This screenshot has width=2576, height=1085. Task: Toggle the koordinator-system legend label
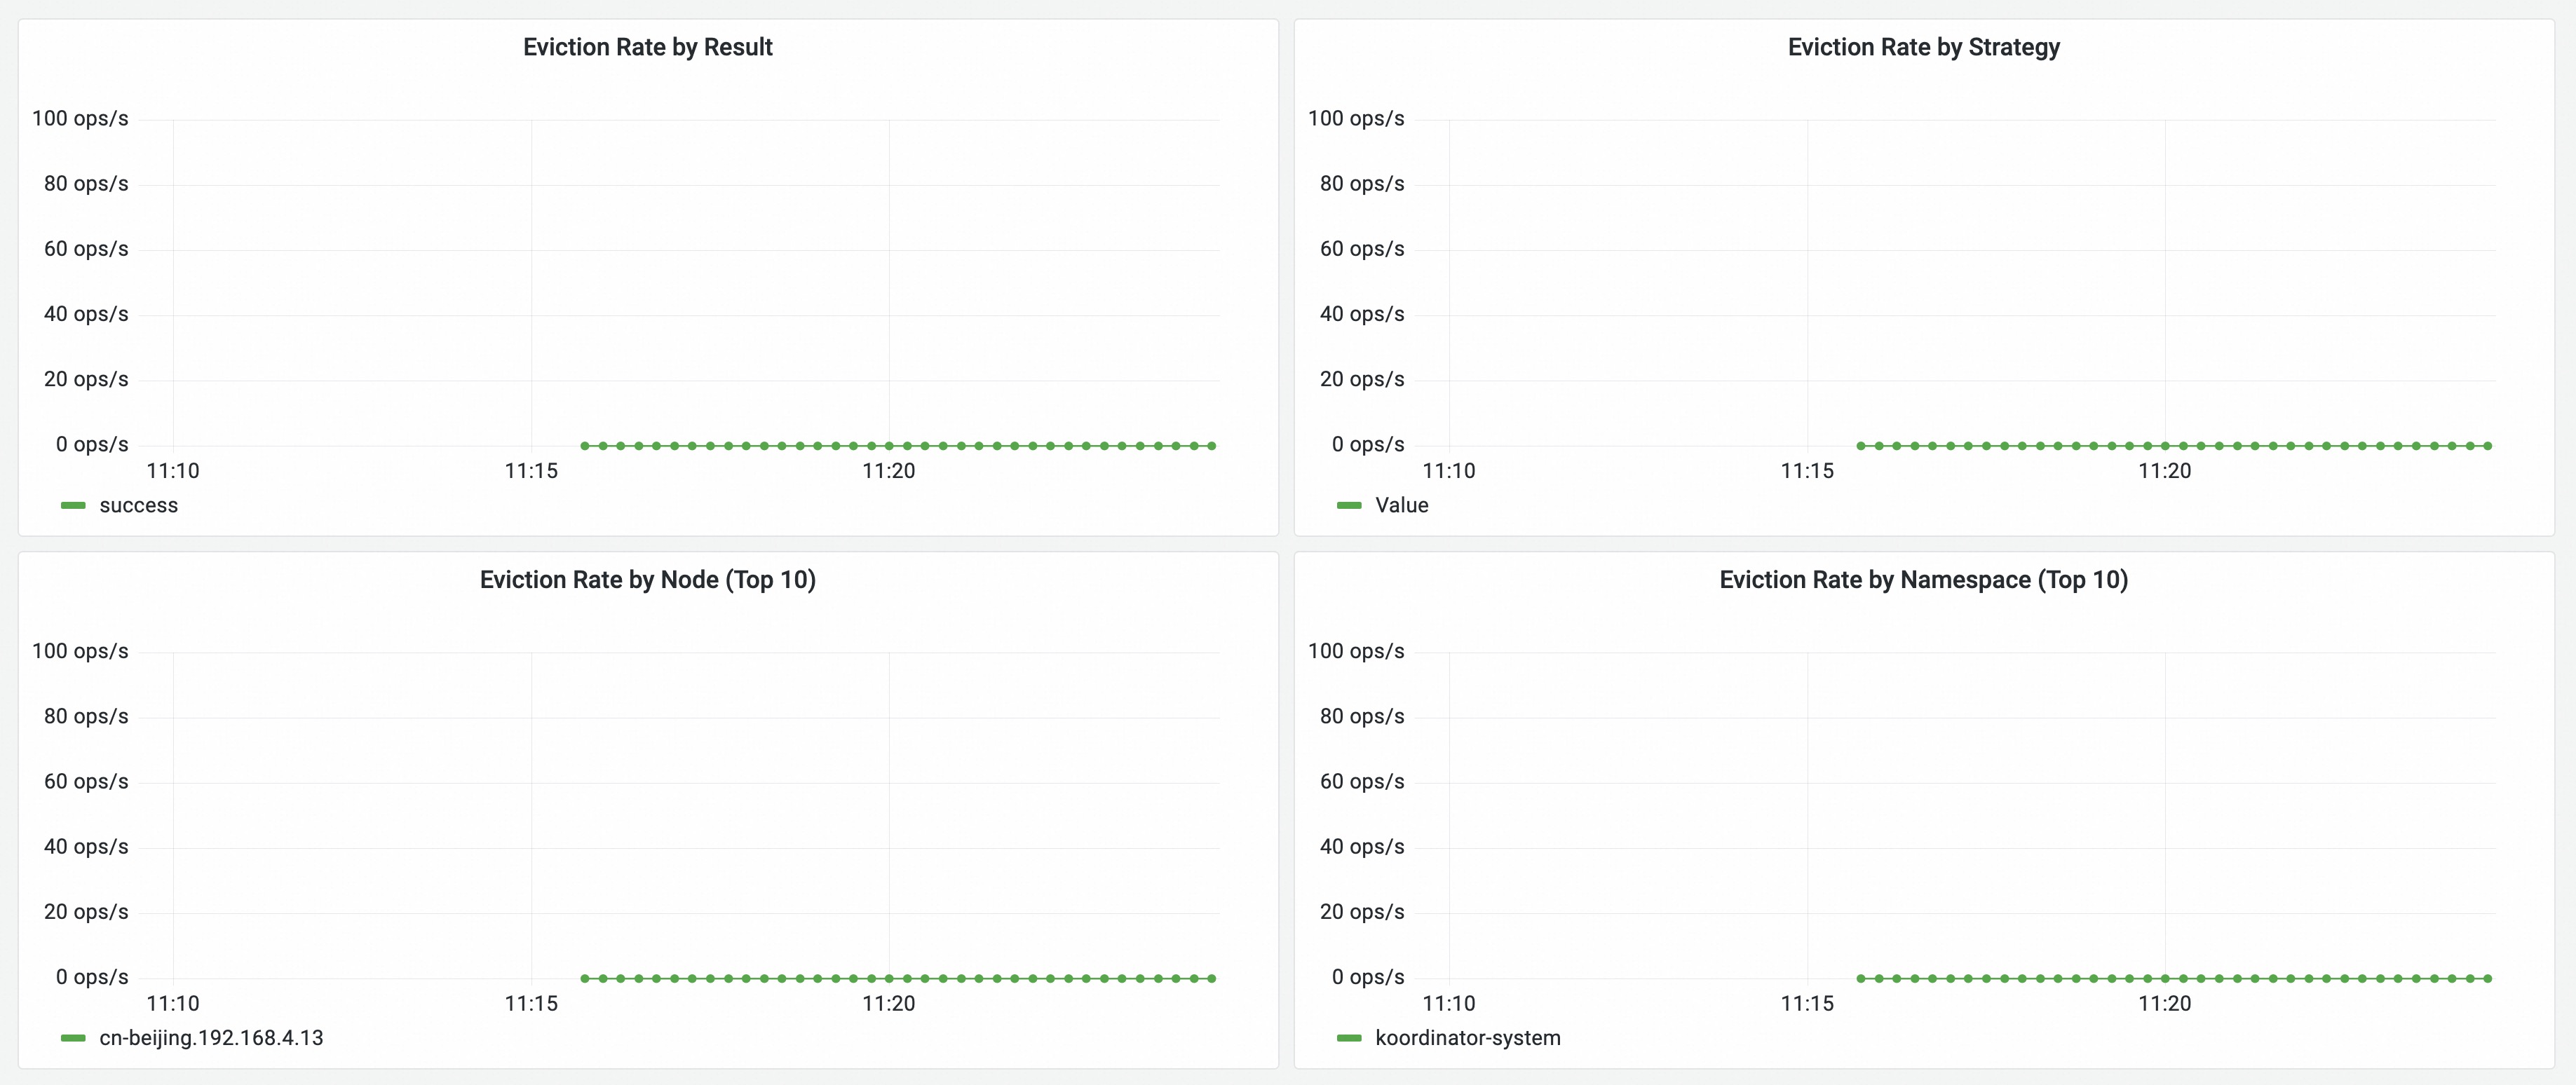[x=1467, y=1038]
